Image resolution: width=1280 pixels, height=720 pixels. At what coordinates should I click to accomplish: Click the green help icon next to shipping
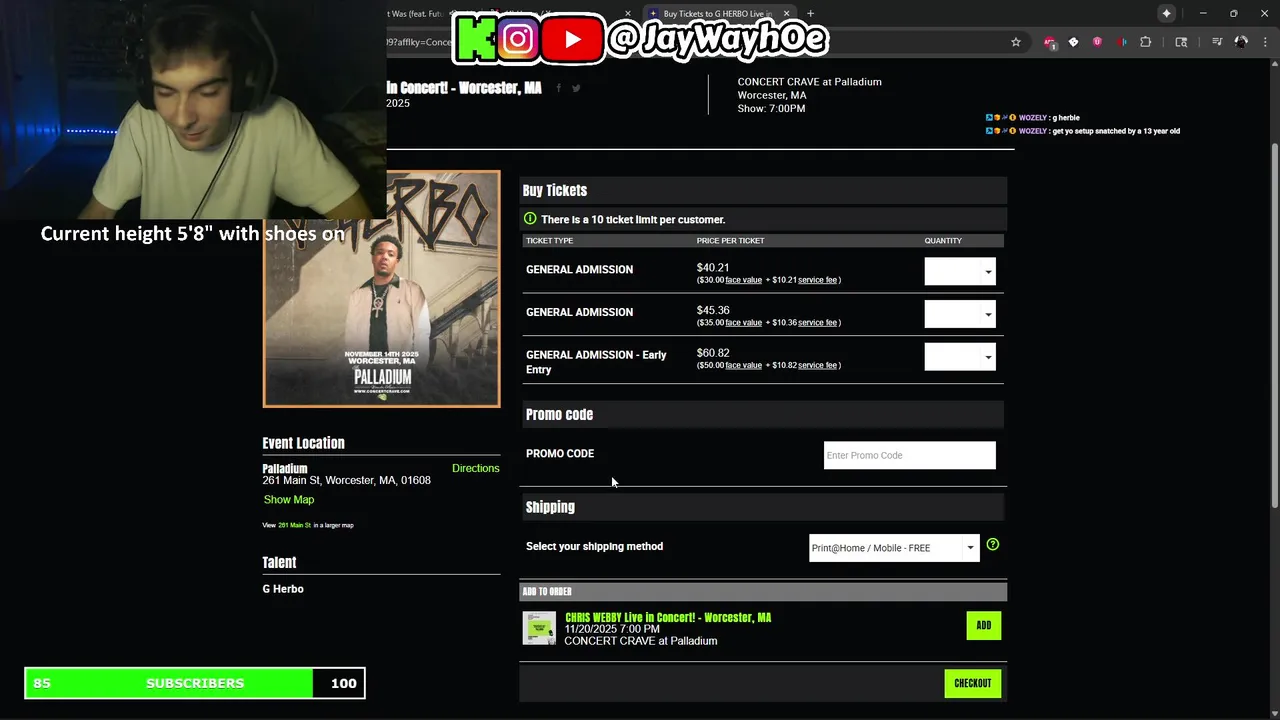(x=992, y=545)
